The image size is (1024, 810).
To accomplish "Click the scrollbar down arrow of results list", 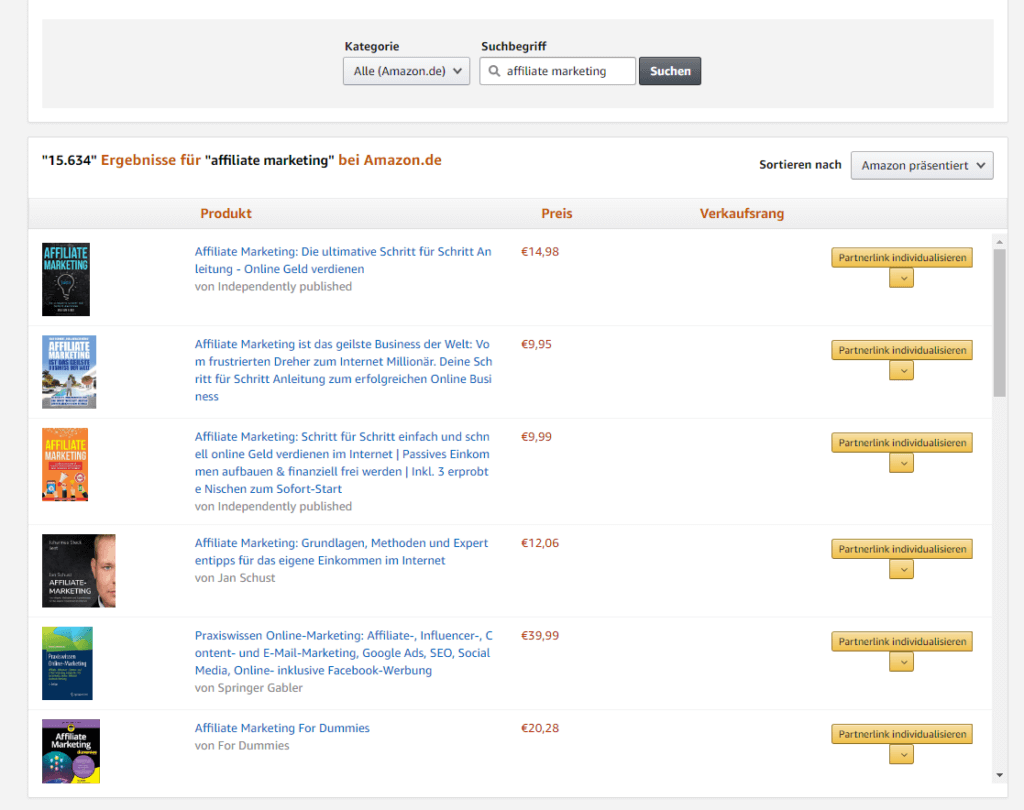I will pyautogui.click(x=999, y=775).
